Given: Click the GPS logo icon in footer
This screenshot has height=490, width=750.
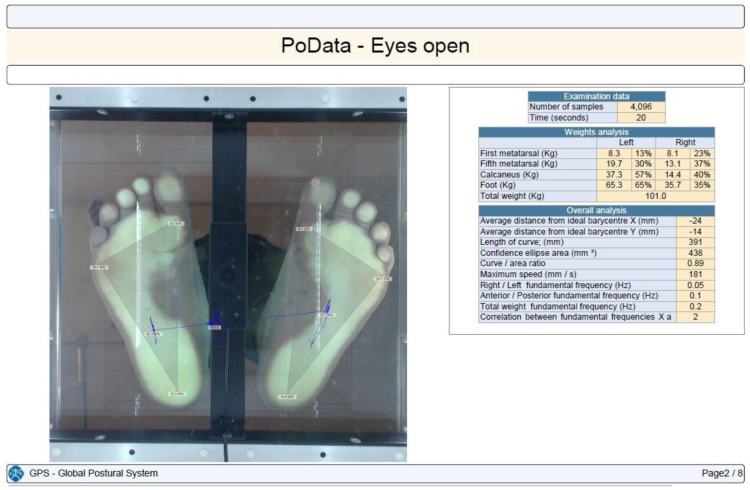Looking at the screenshot, I should coord(16,473).
